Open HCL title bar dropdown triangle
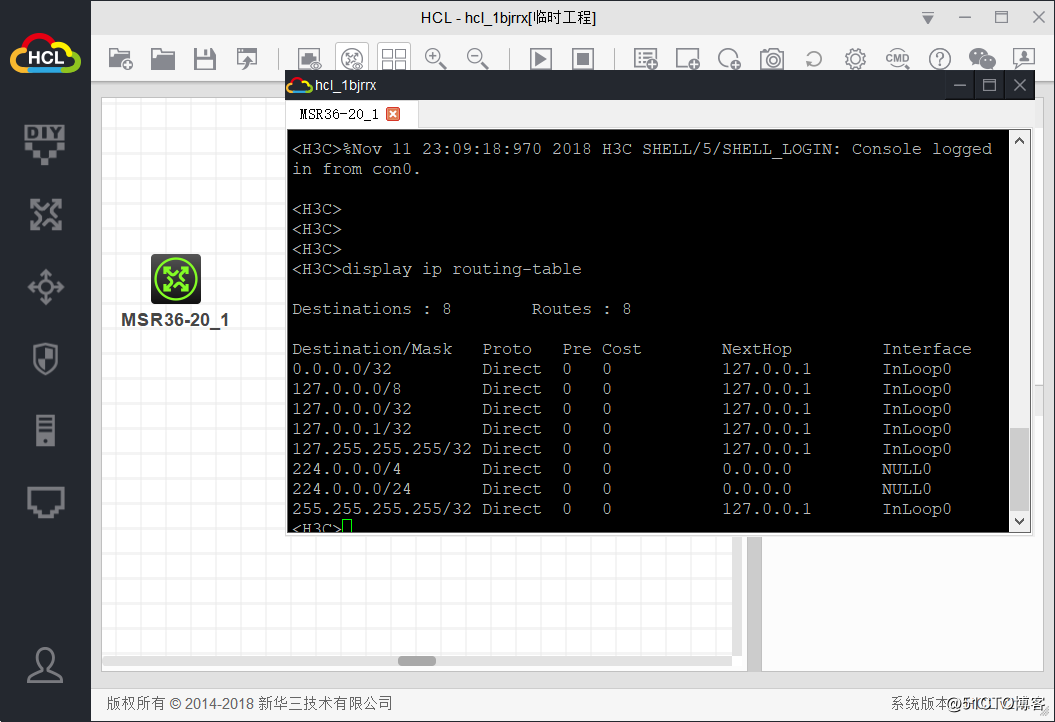 click(928, 18)
